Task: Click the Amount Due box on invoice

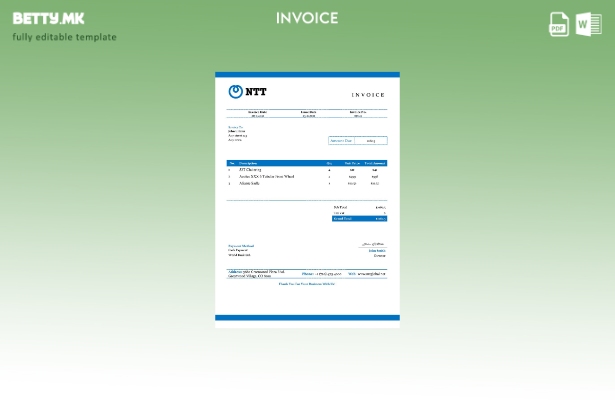Action: [357, 141]
